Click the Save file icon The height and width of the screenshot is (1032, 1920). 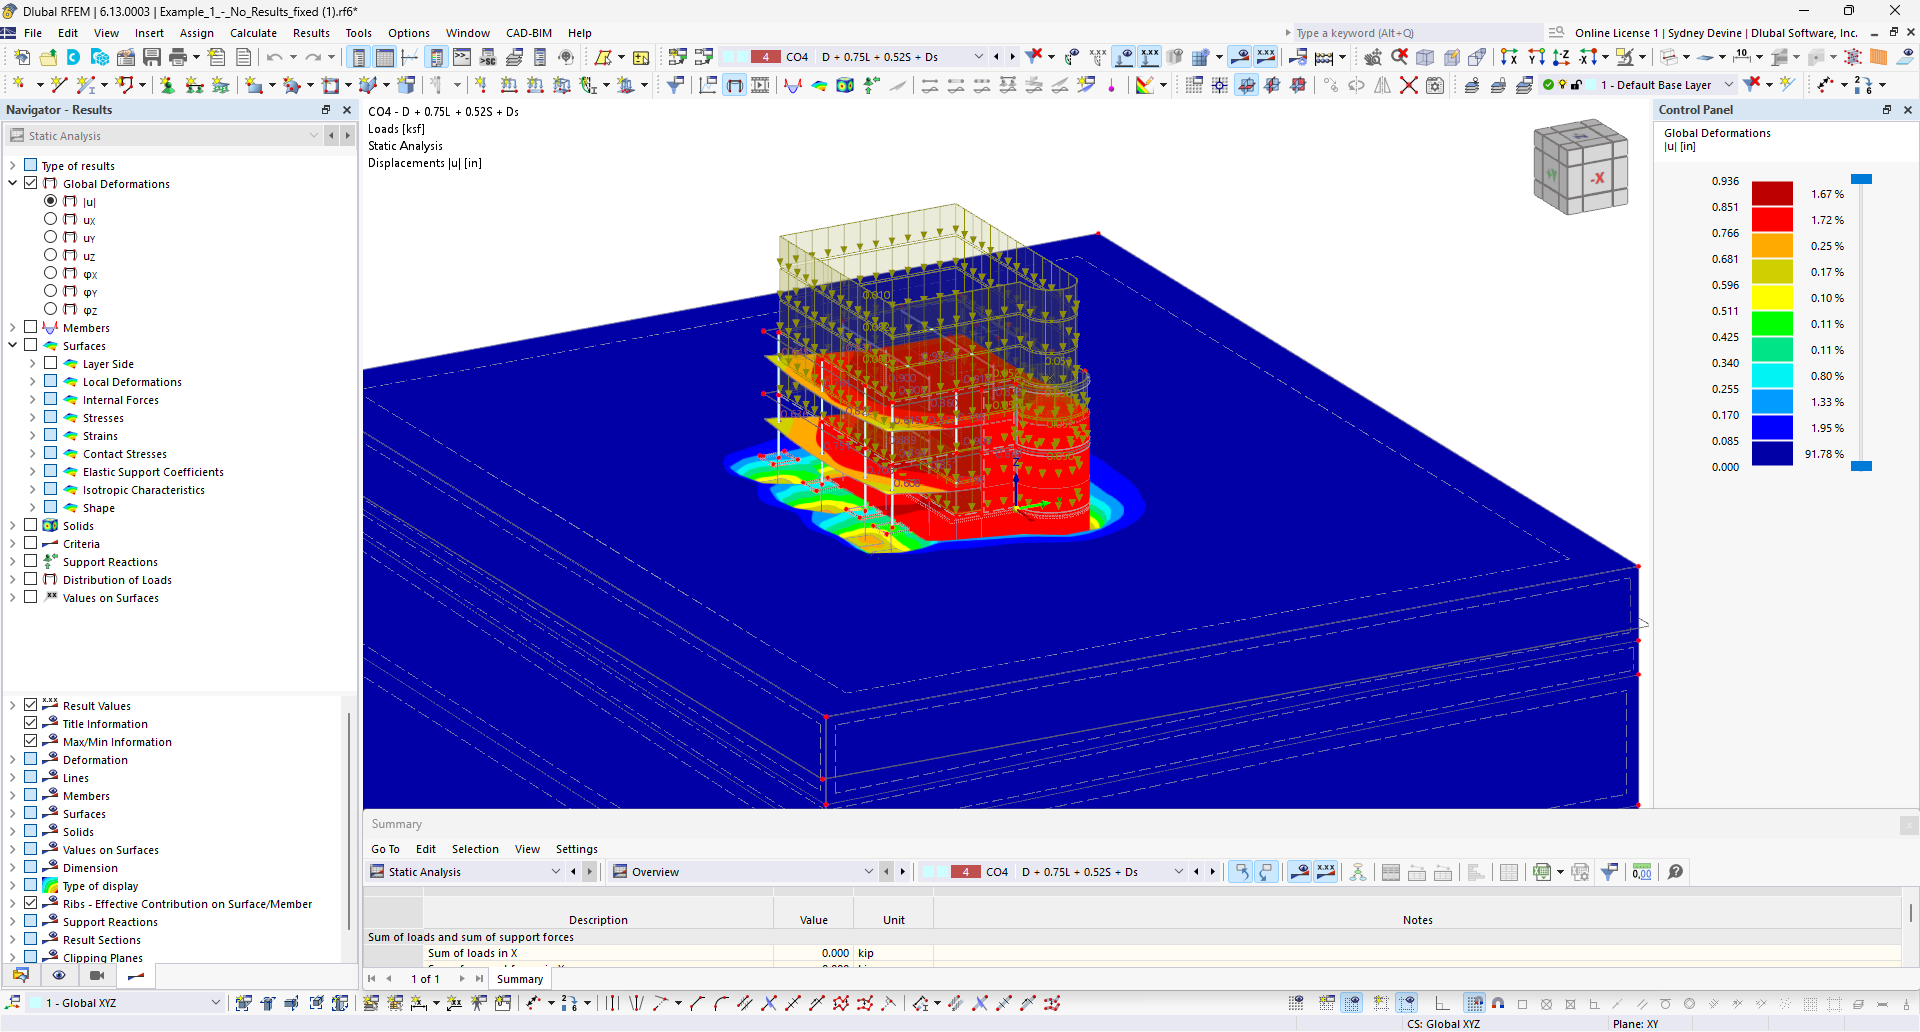tap(152, 57)
